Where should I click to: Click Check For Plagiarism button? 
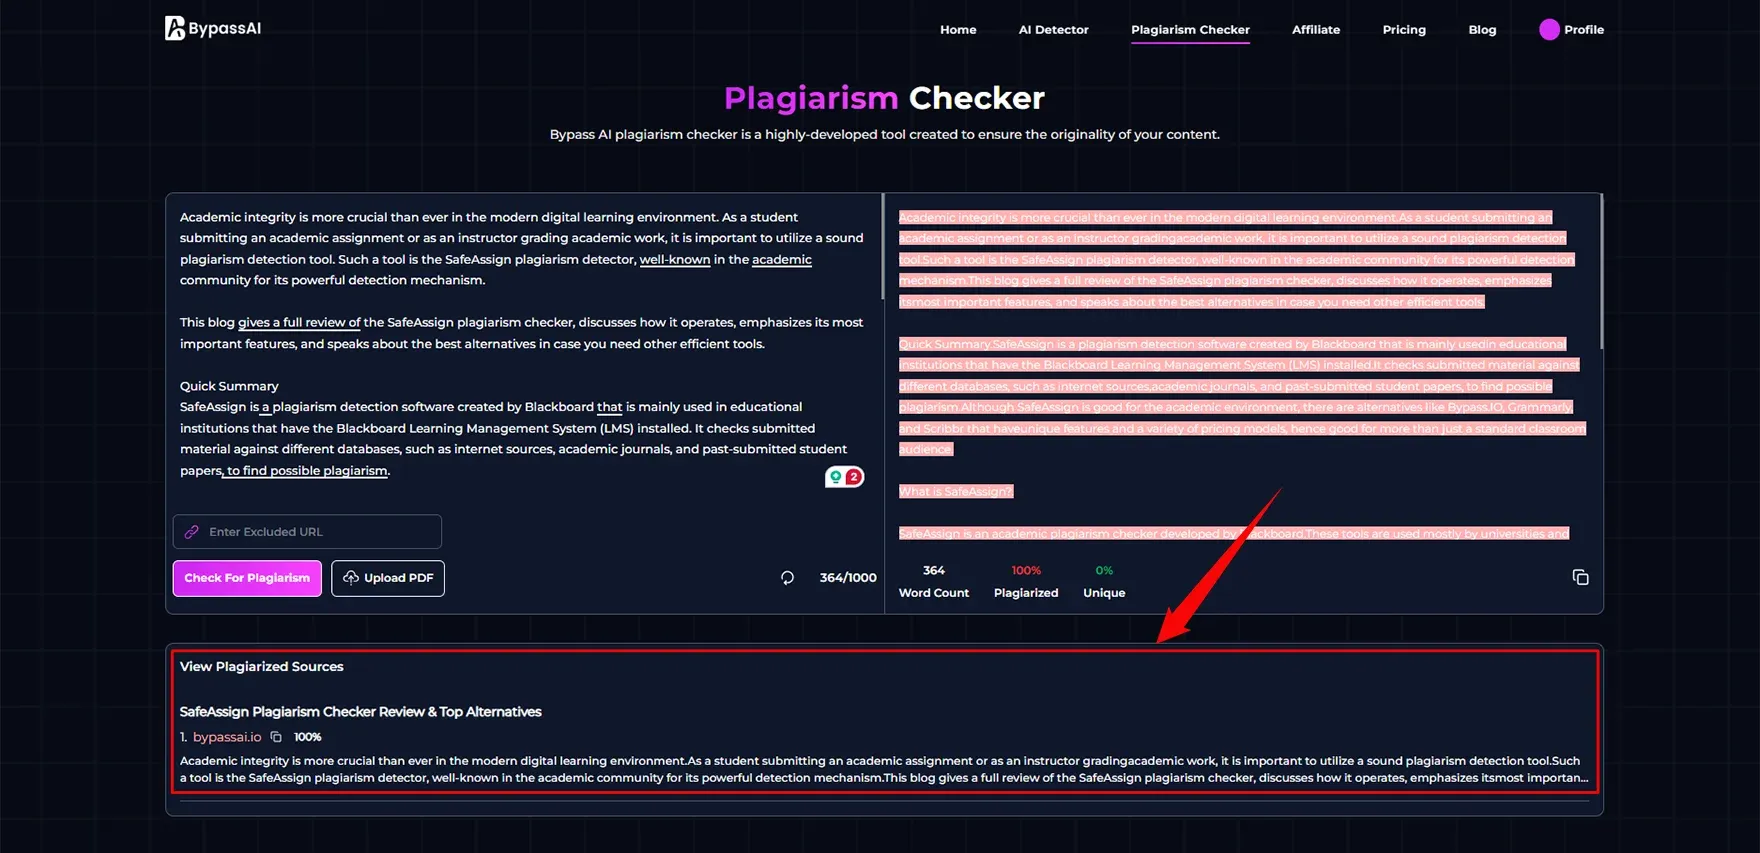[247, 578]
